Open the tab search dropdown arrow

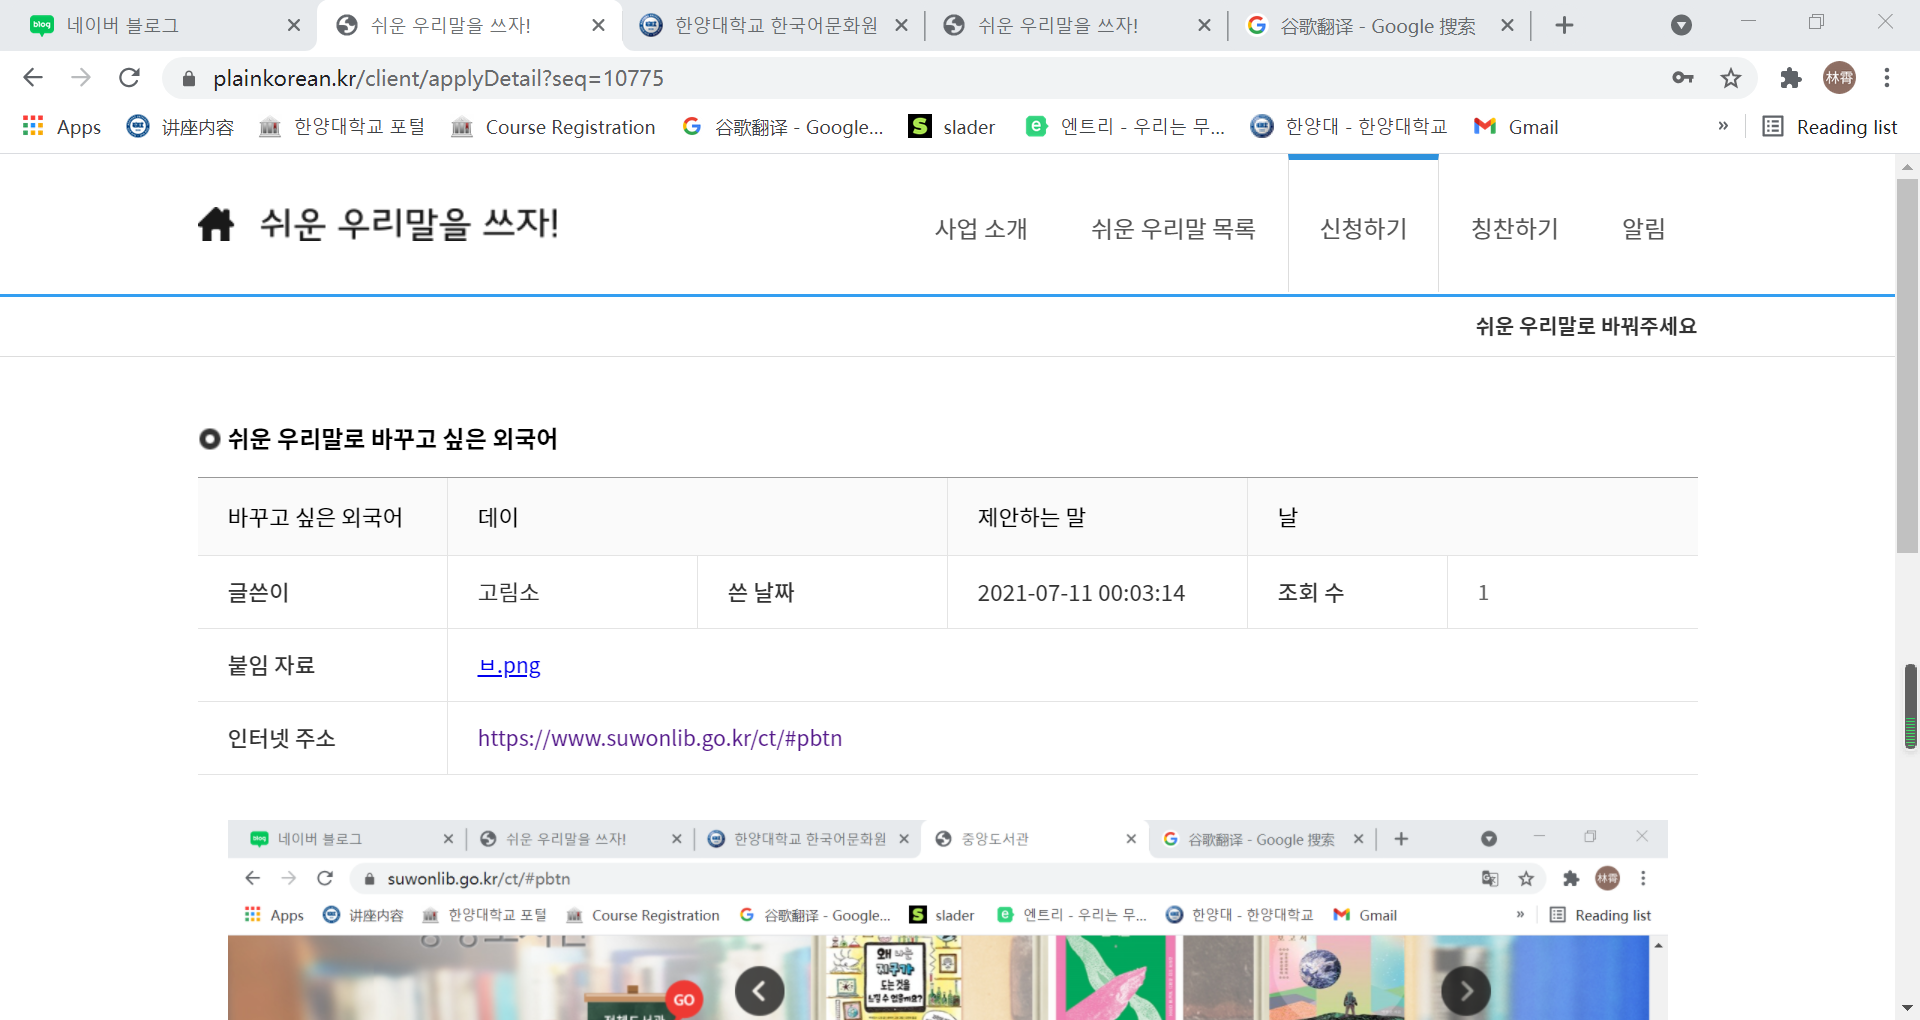click(1681, 26)
